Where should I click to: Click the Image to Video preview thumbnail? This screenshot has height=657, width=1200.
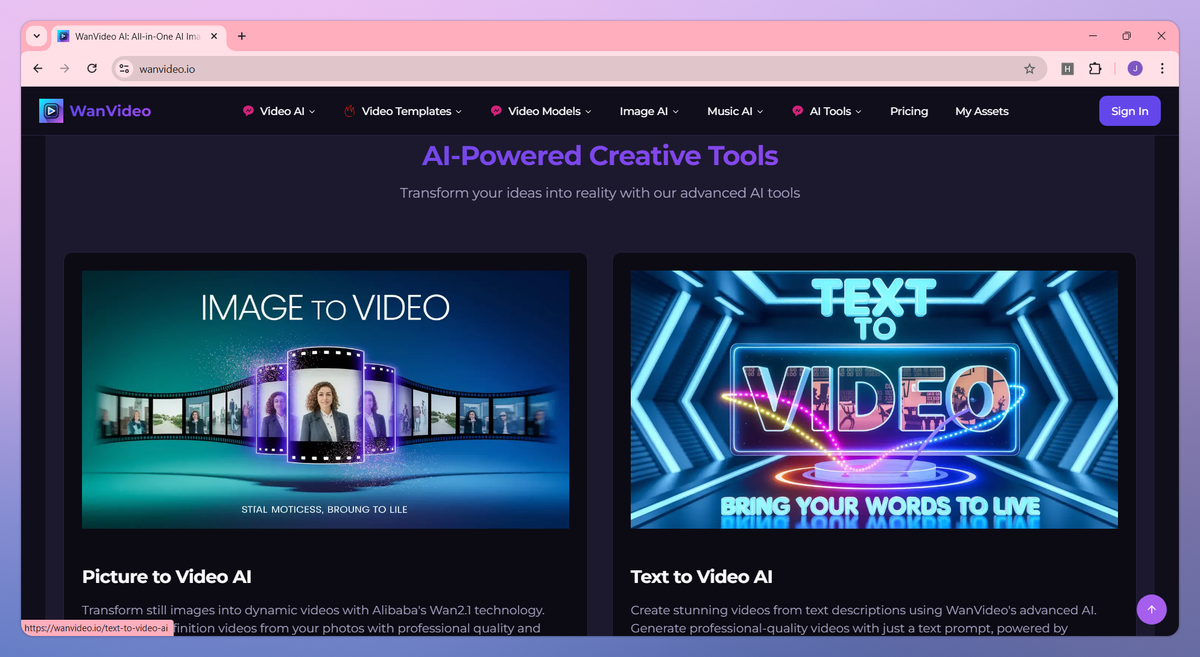(x=324, y=399)
